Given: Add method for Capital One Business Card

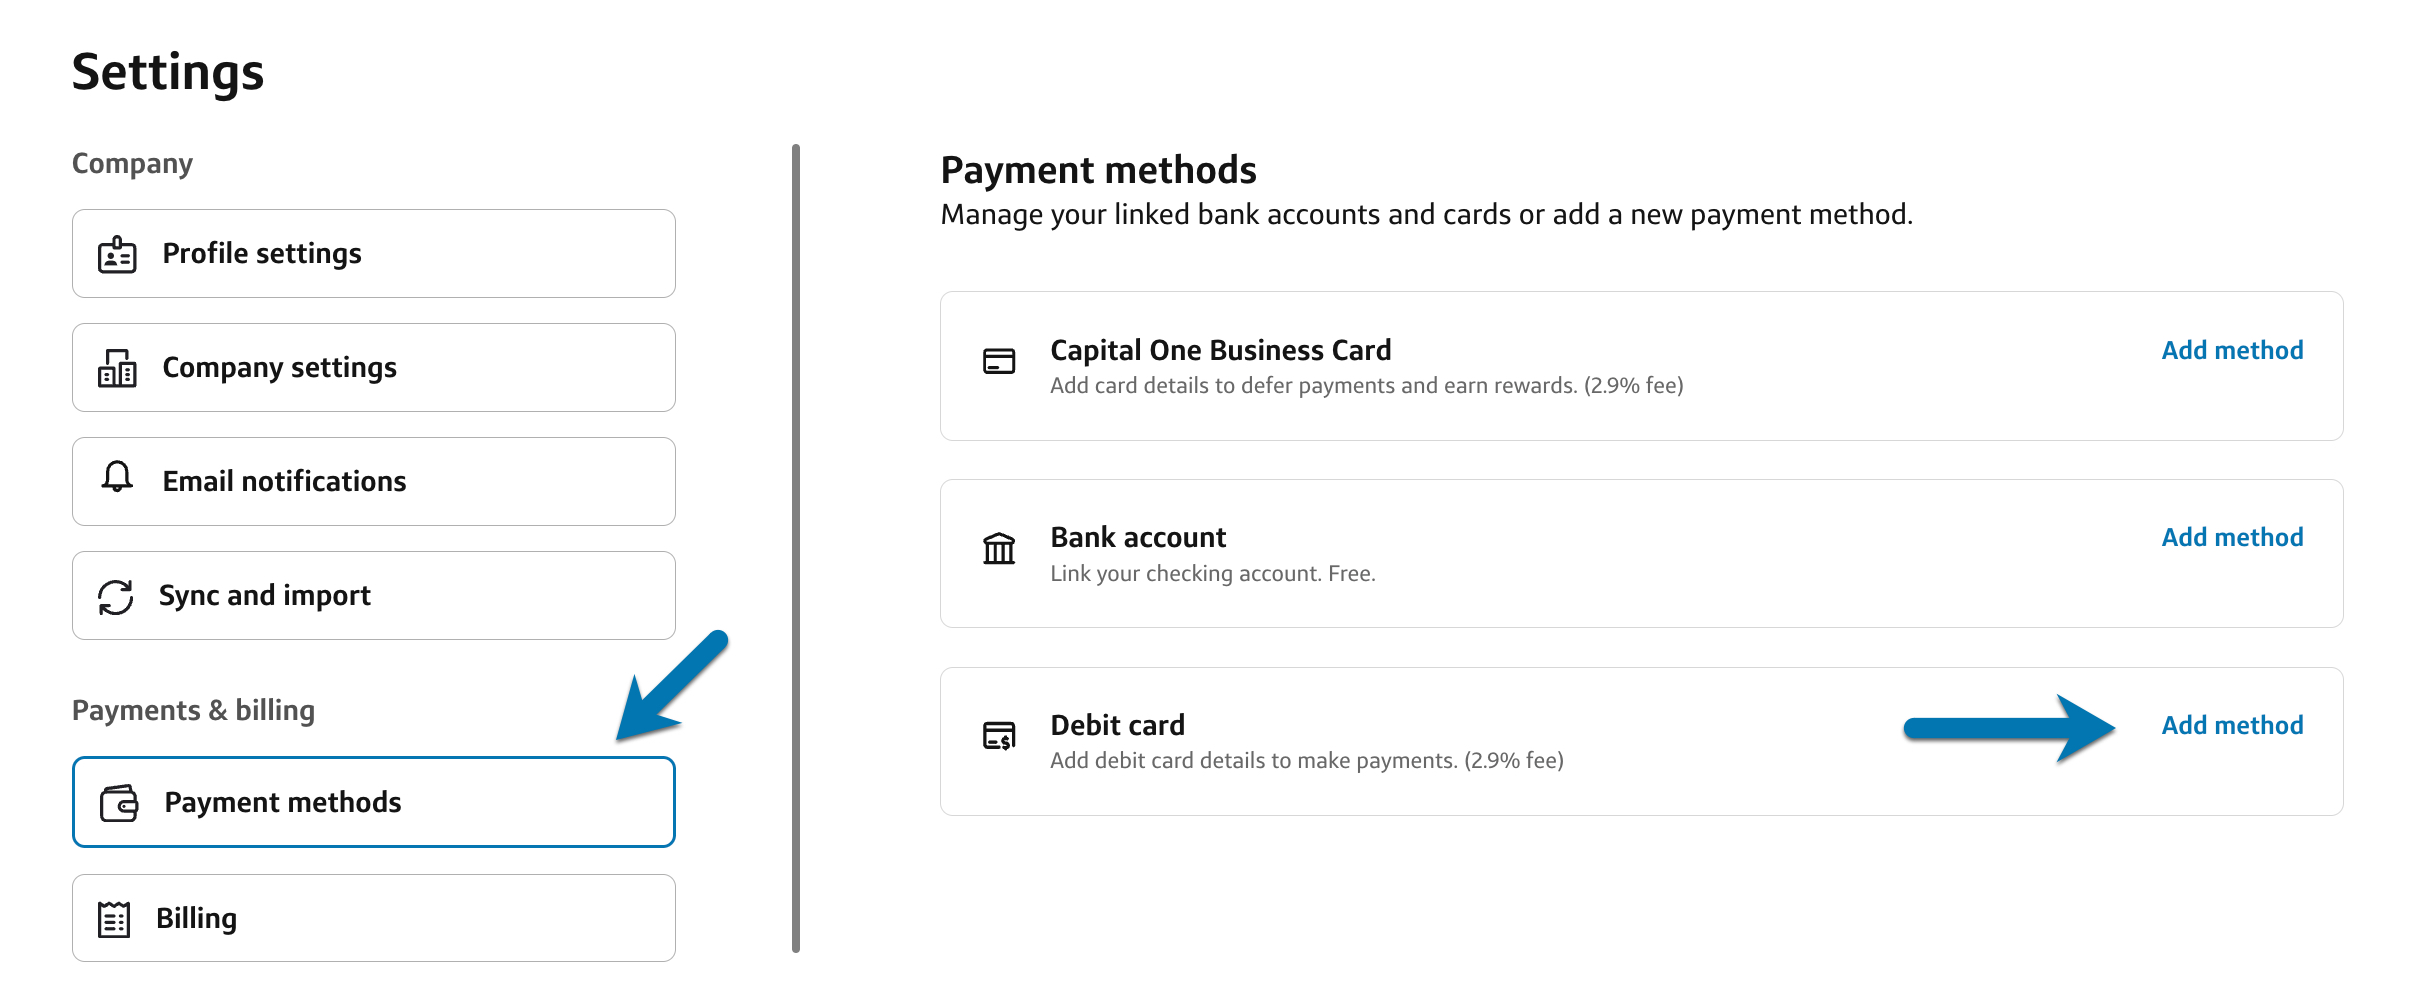Looking at the screenshot, I should tap(2232, 351).
